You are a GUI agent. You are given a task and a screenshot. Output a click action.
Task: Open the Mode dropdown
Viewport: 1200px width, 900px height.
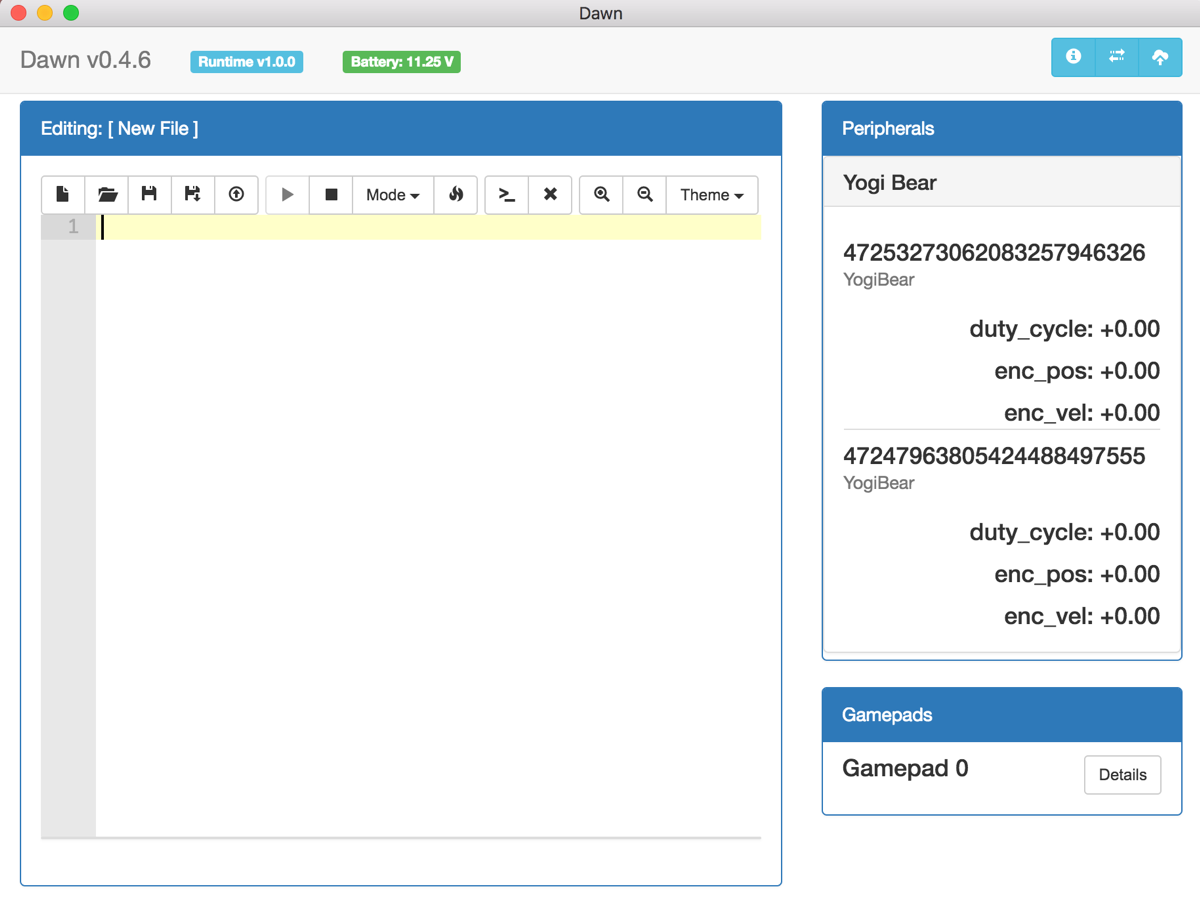pos(393,195)
